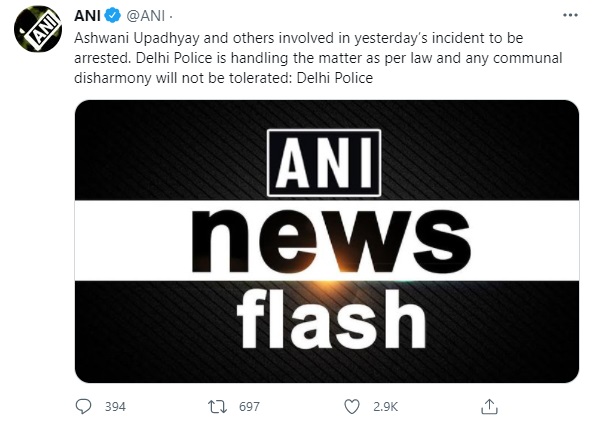Like the tweet with the heart icon

tap(352, 407)
